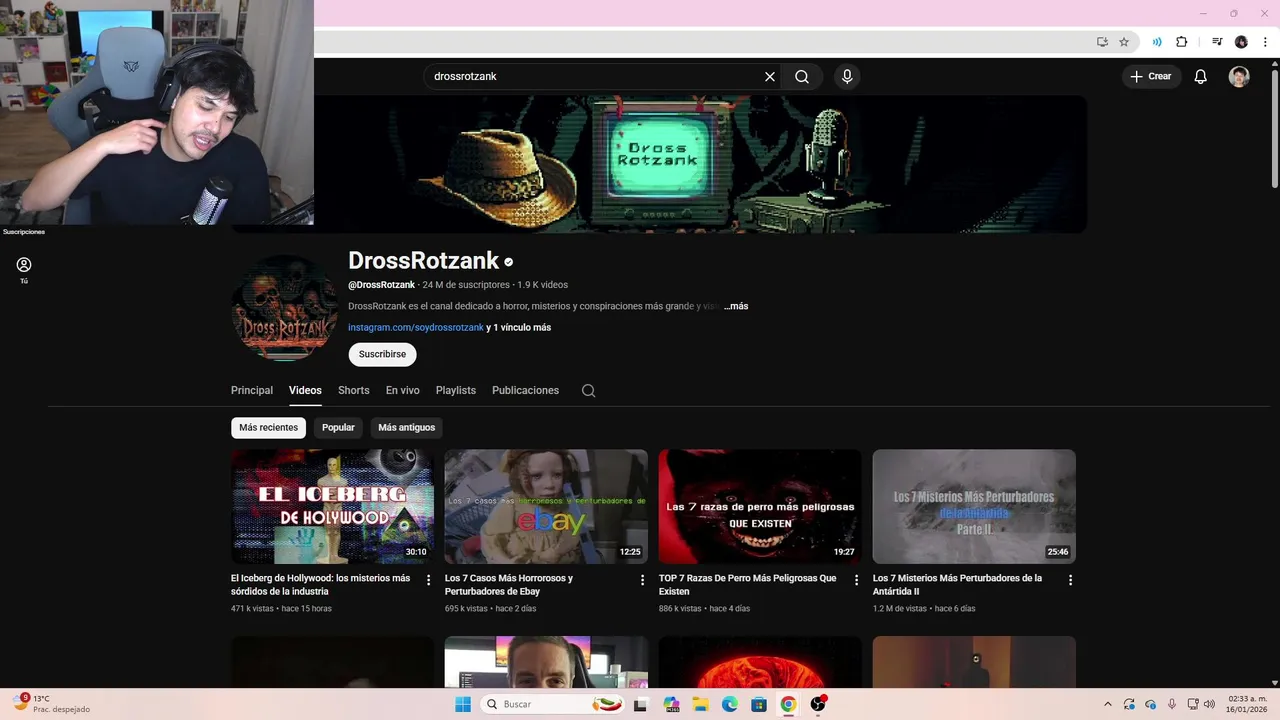Open options for Misterios de la Antártida II video

click(x=1070, y=580)
